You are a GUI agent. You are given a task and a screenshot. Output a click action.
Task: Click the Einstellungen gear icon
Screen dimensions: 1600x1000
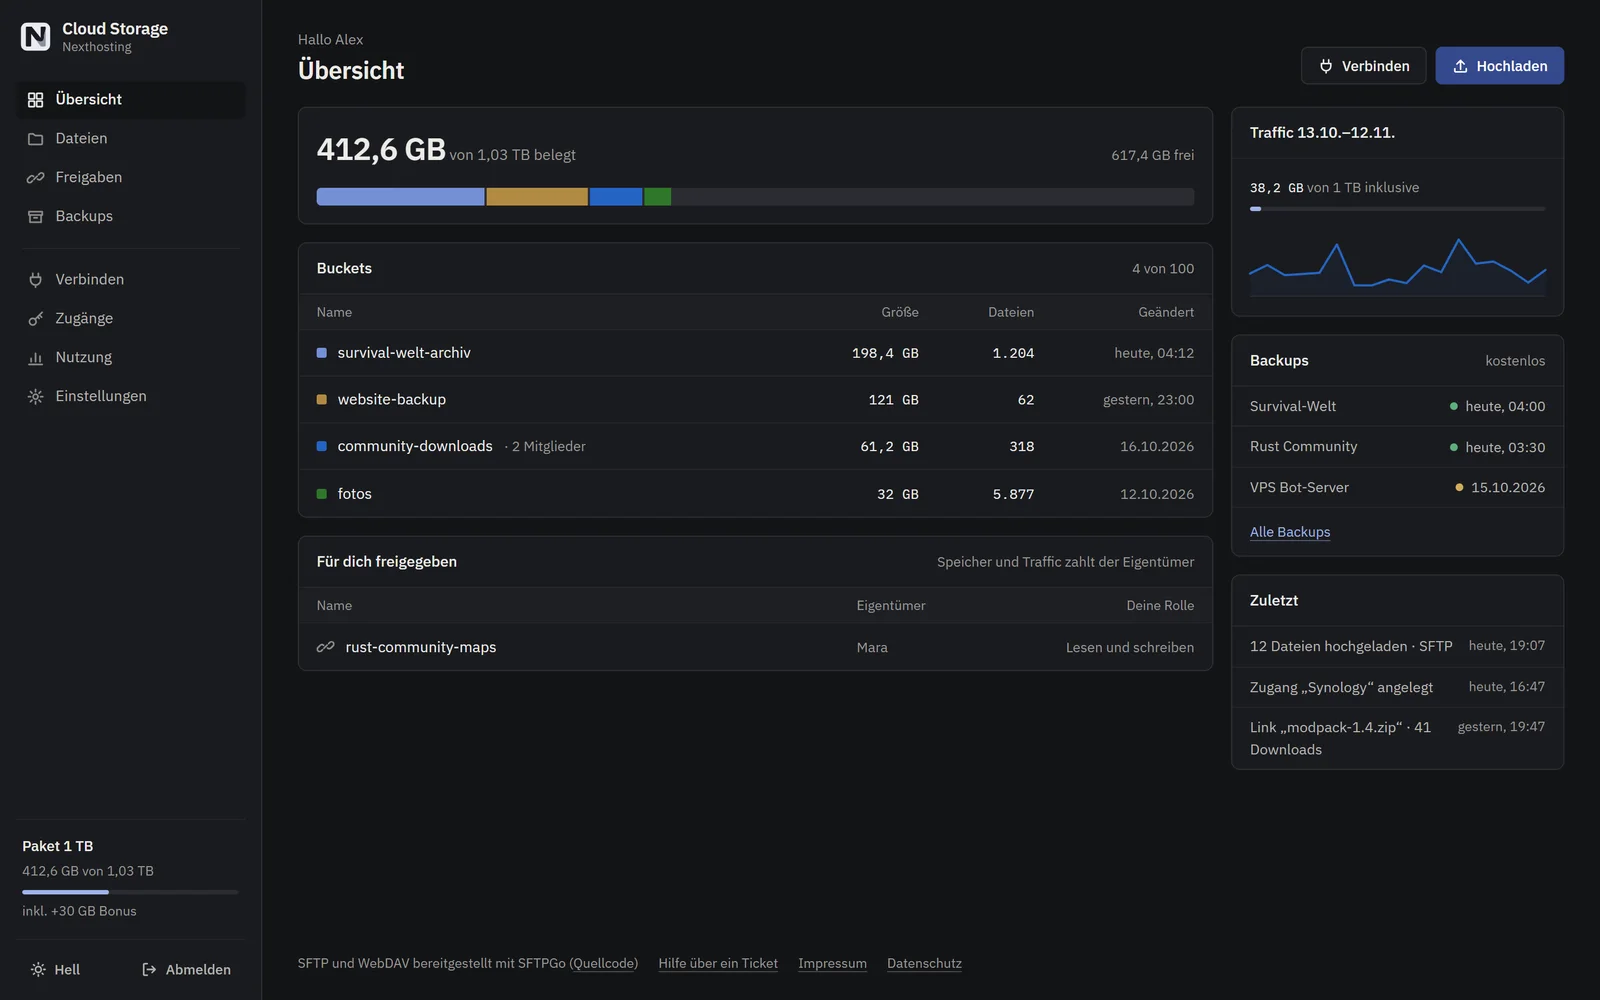pos(35,397)
